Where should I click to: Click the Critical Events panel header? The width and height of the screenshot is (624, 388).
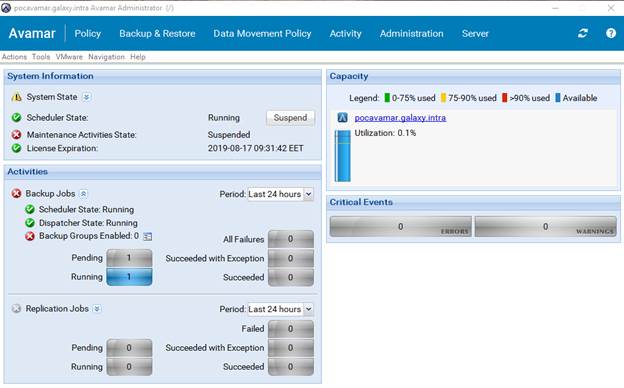click(x=474, y=202)
